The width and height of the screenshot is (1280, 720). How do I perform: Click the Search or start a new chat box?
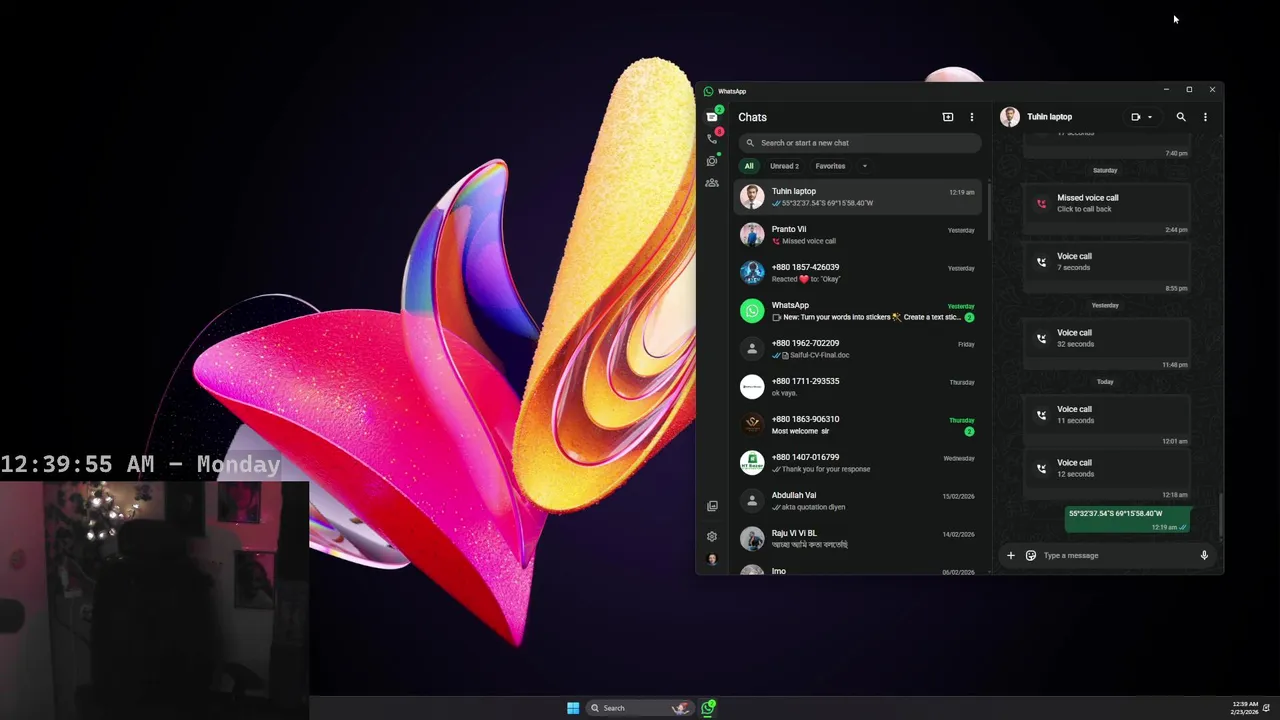pyautogui.click(x=860, y=143)
